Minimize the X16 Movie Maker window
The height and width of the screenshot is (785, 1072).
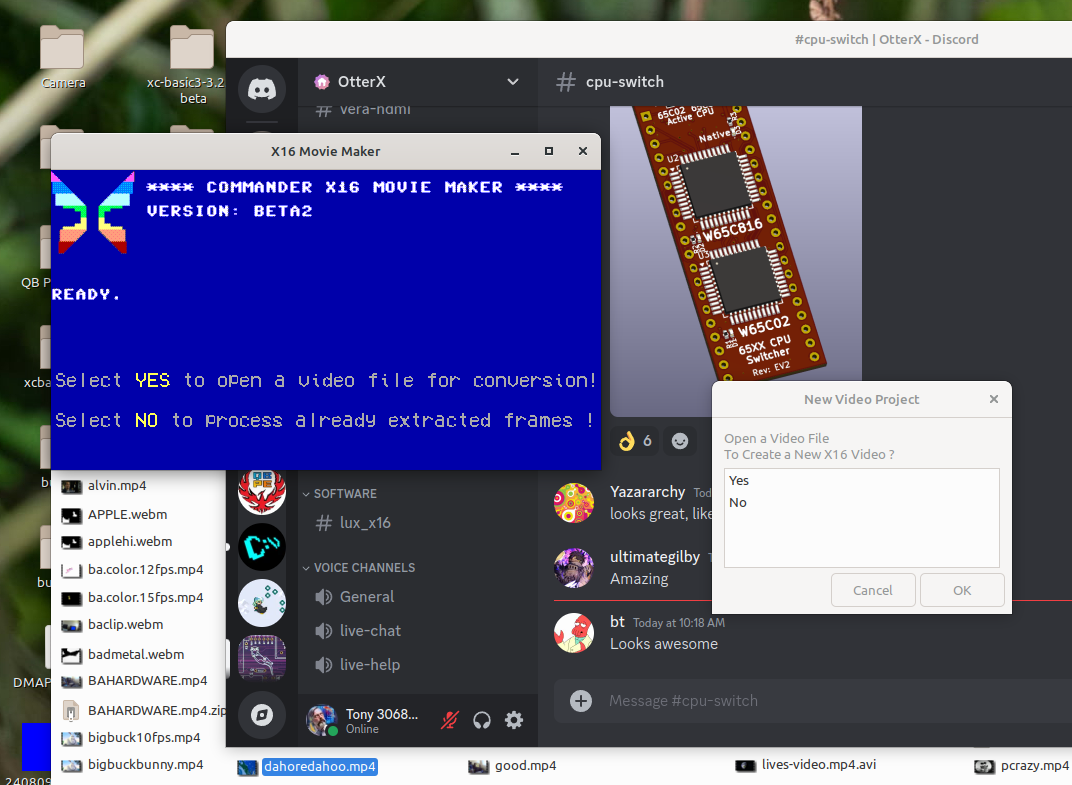(x=515, y=151)
